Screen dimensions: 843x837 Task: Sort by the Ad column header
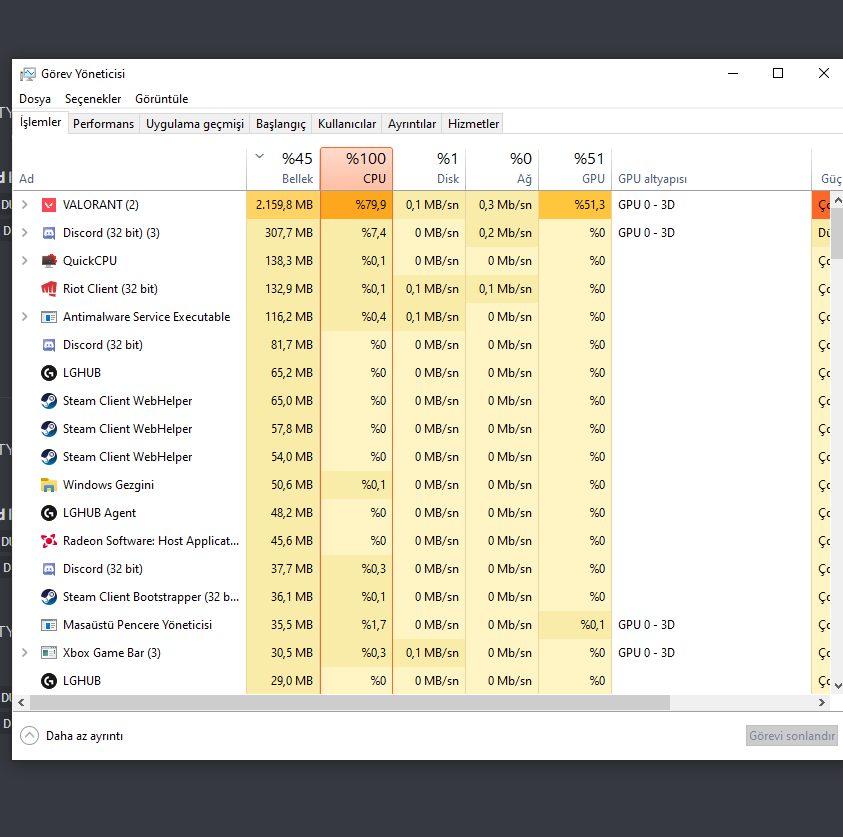tap(129, 169)
